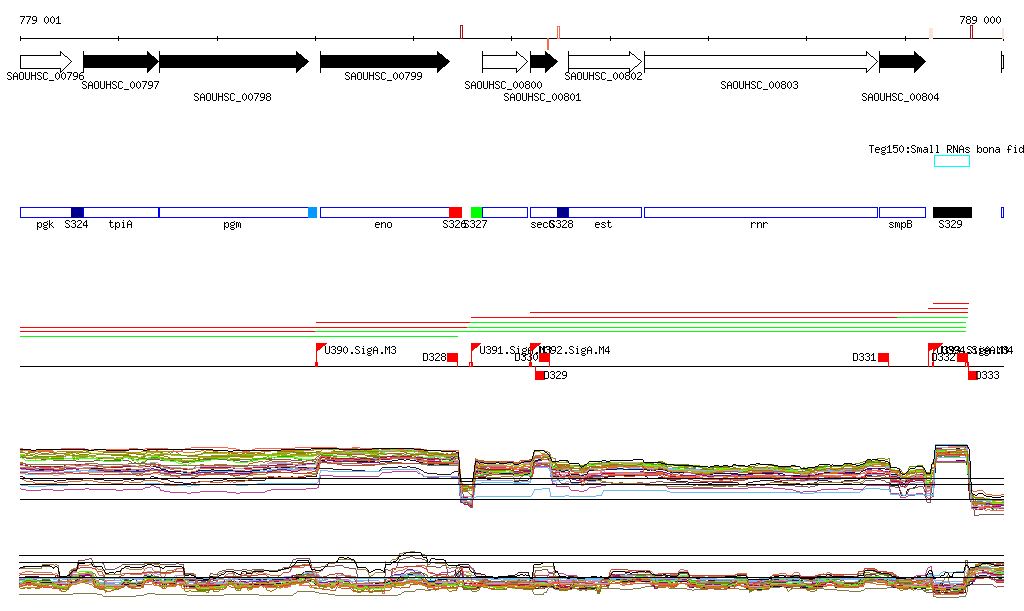The image size is (1024, 611).
Task: Click the black S329 segment block
Action: click(952, 213)
